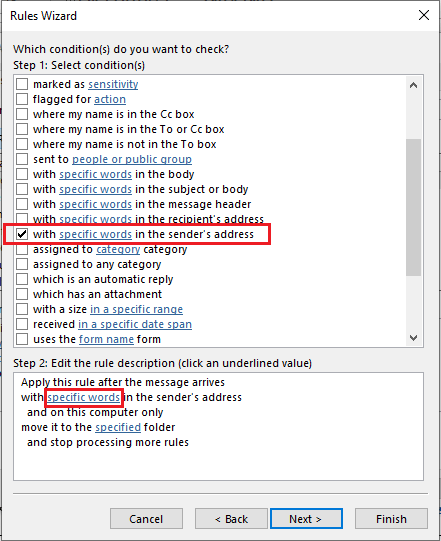Image resolution: width=441 pixels, height=541 pixels.
Task: Enable 'flagged for action' checkbox
Action: click(22, 99)
